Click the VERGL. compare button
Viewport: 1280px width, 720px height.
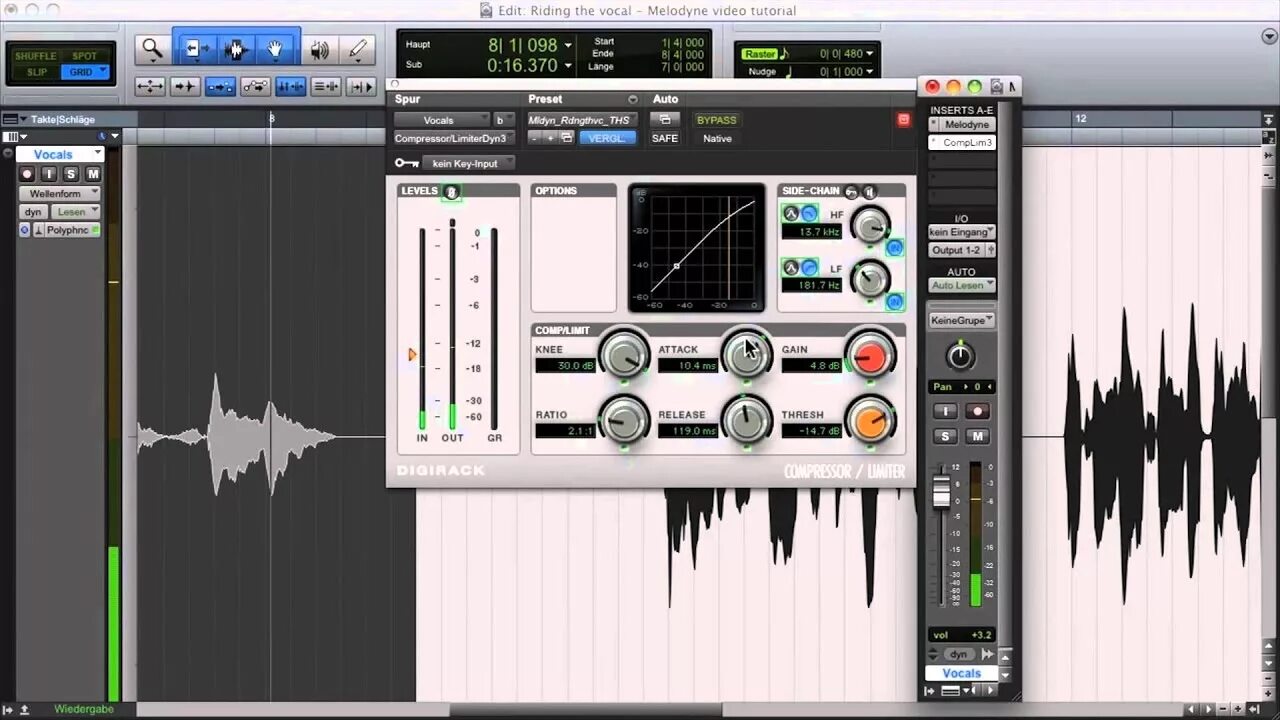(x=607, y=138)
